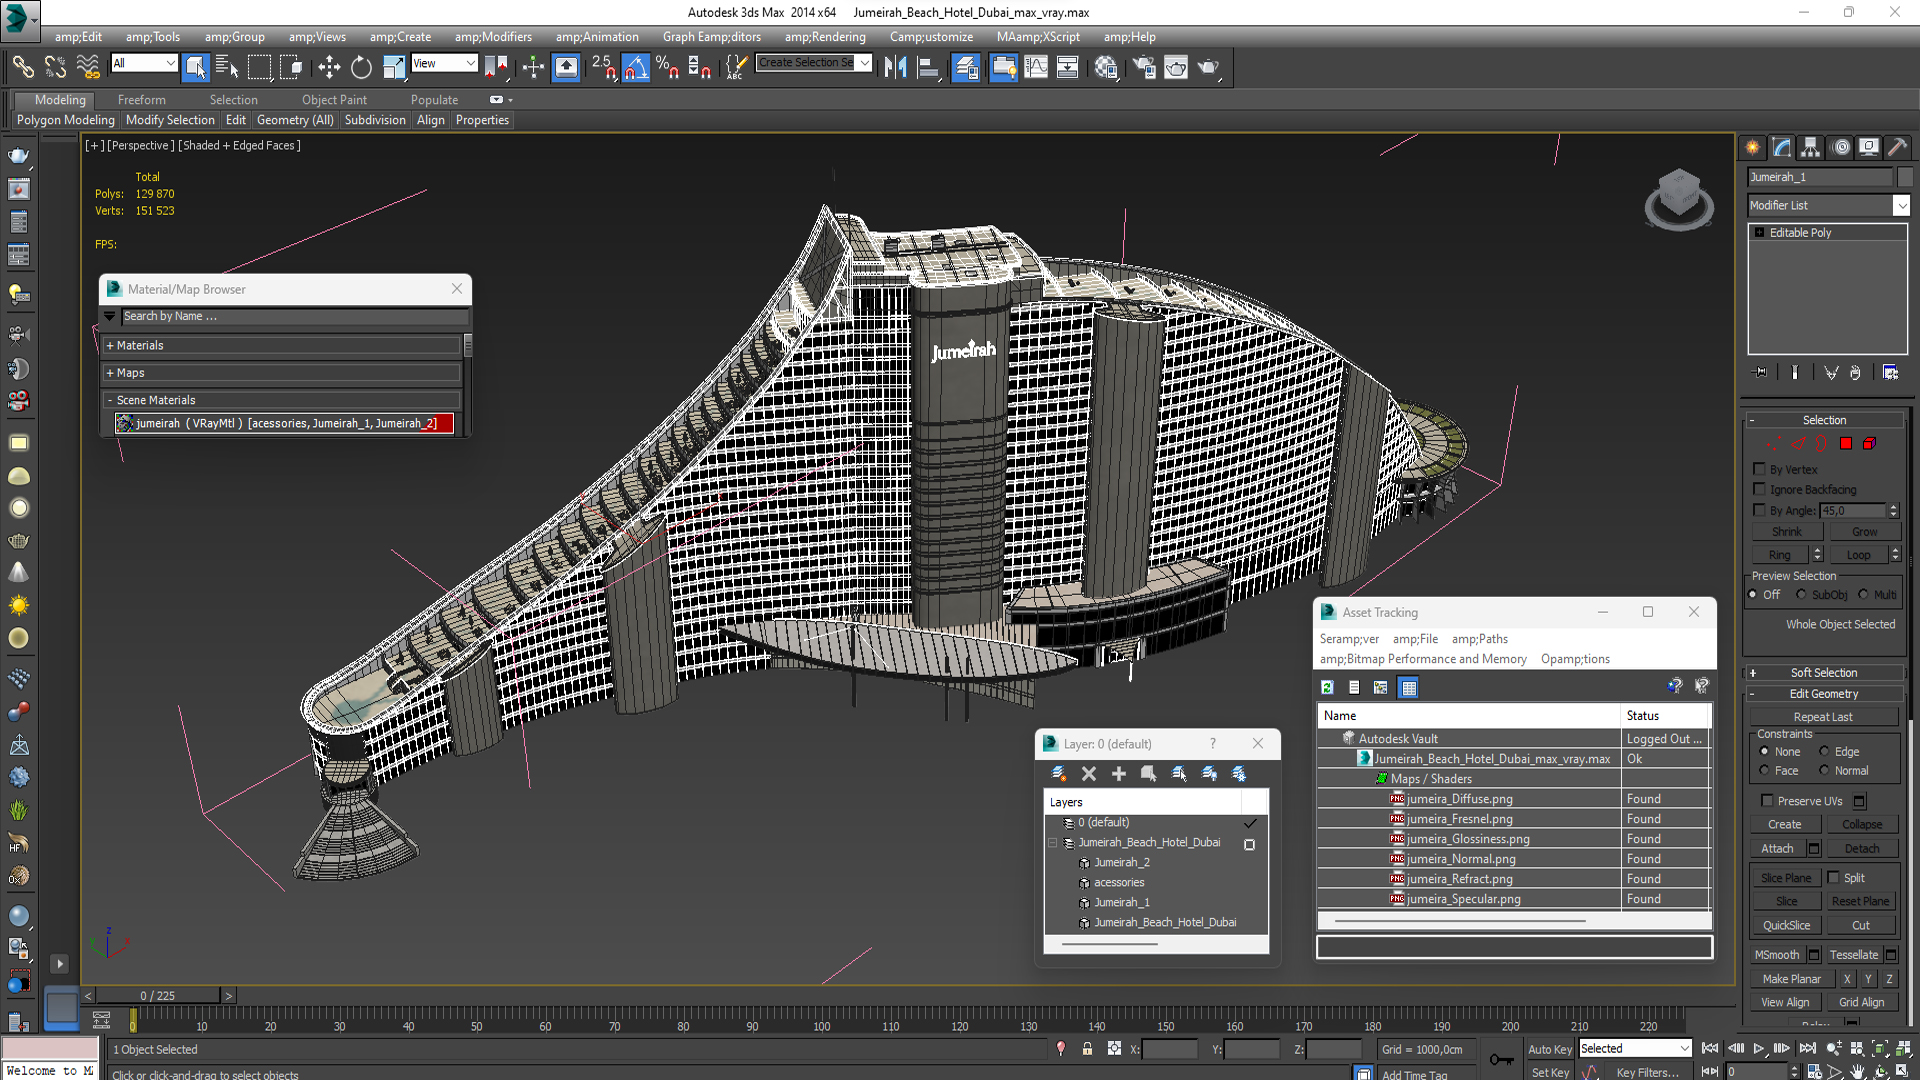
Task: Play the animation
Action: click(1758, 1049)
